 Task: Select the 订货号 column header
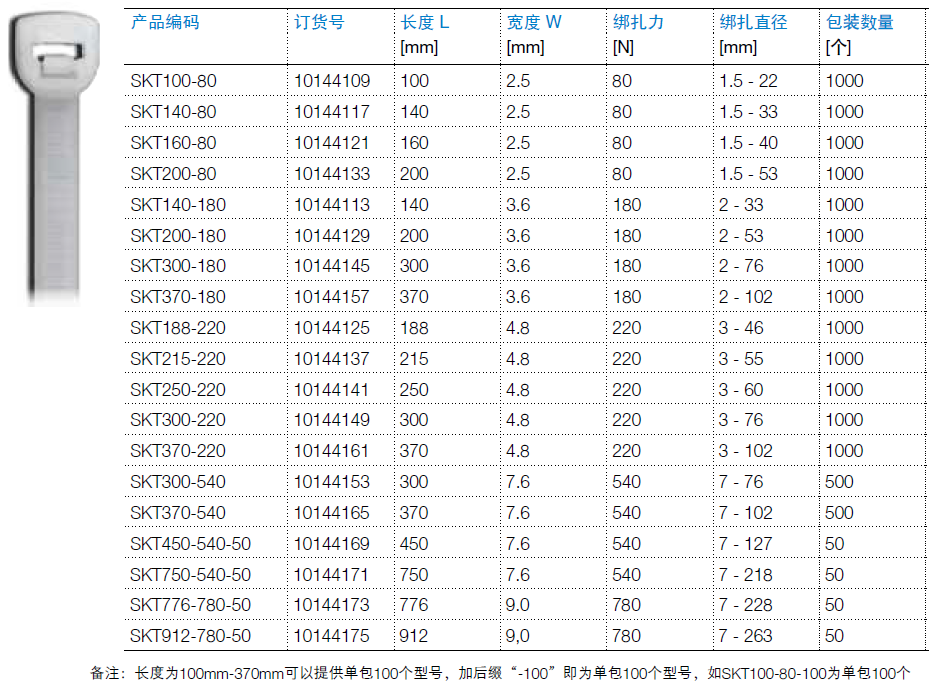320,22
